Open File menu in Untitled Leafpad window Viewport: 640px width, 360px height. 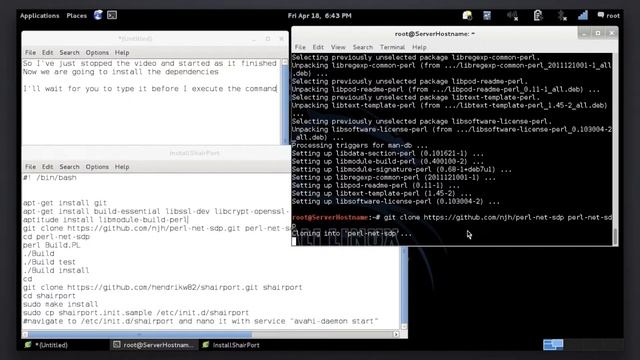30,52
